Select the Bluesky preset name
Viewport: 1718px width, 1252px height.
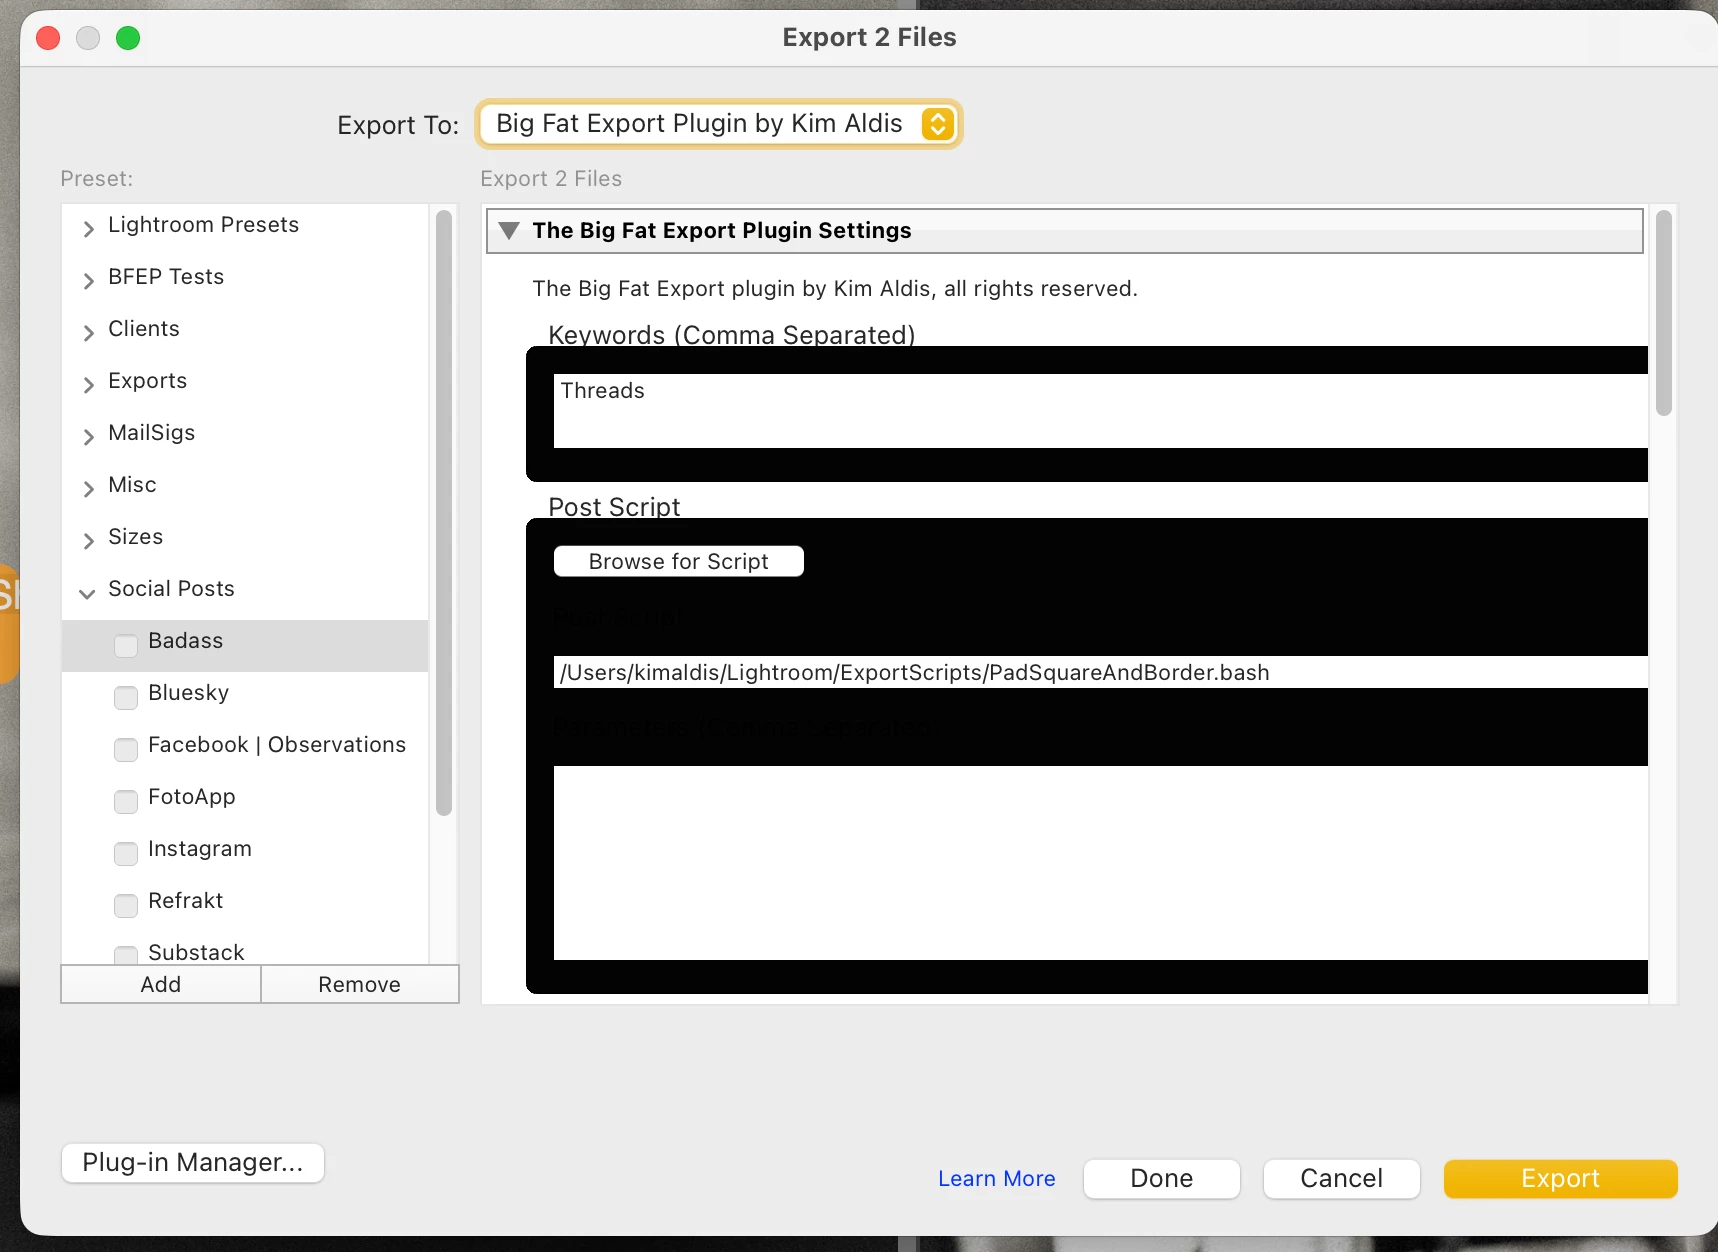pos(188,693)
